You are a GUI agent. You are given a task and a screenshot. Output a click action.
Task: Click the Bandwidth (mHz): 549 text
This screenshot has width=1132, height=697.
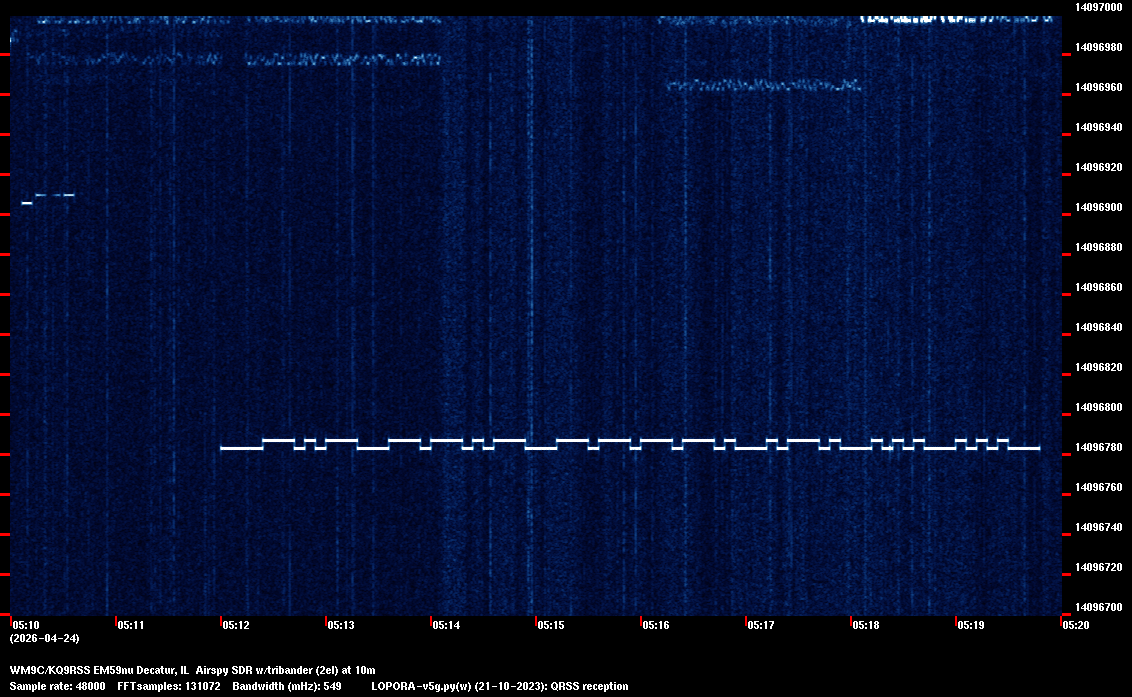[287, 686]
